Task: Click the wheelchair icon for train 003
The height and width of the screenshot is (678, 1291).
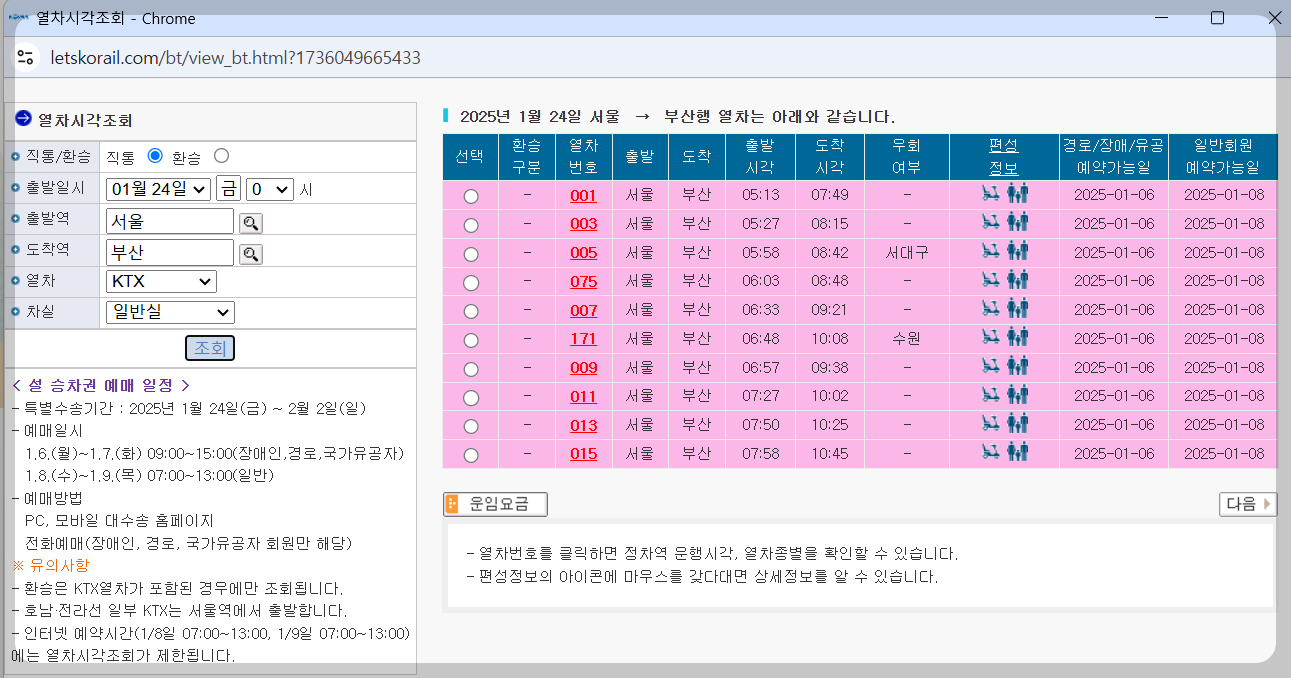Action: coord(991,222)
